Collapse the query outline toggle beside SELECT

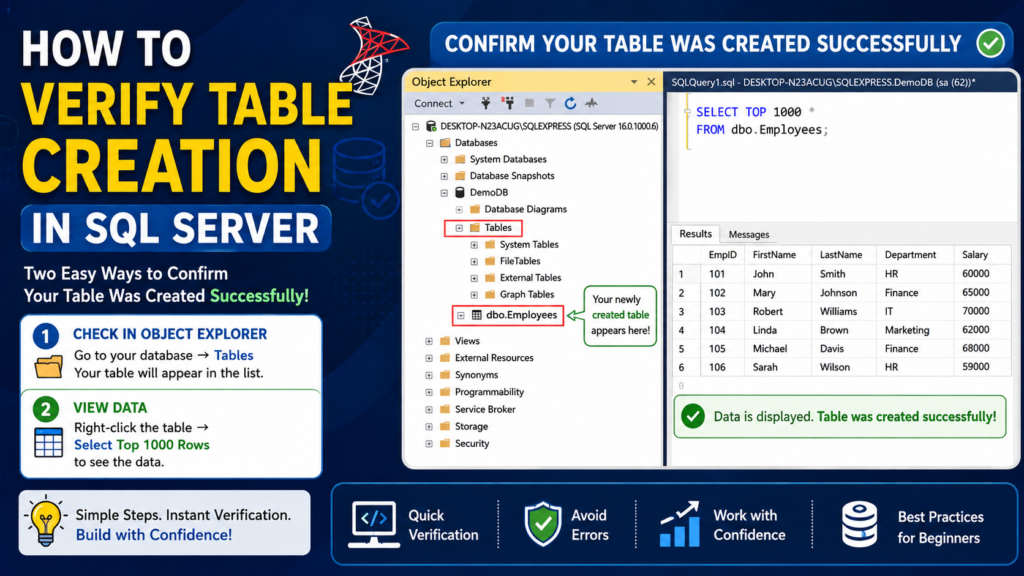(687, 112)
